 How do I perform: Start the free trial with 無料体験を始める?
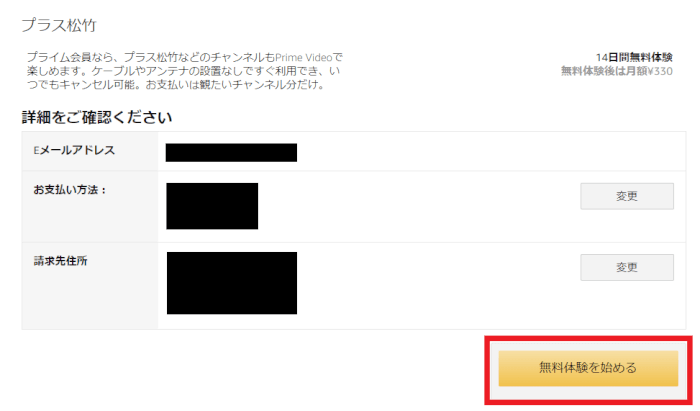[588, 368]
